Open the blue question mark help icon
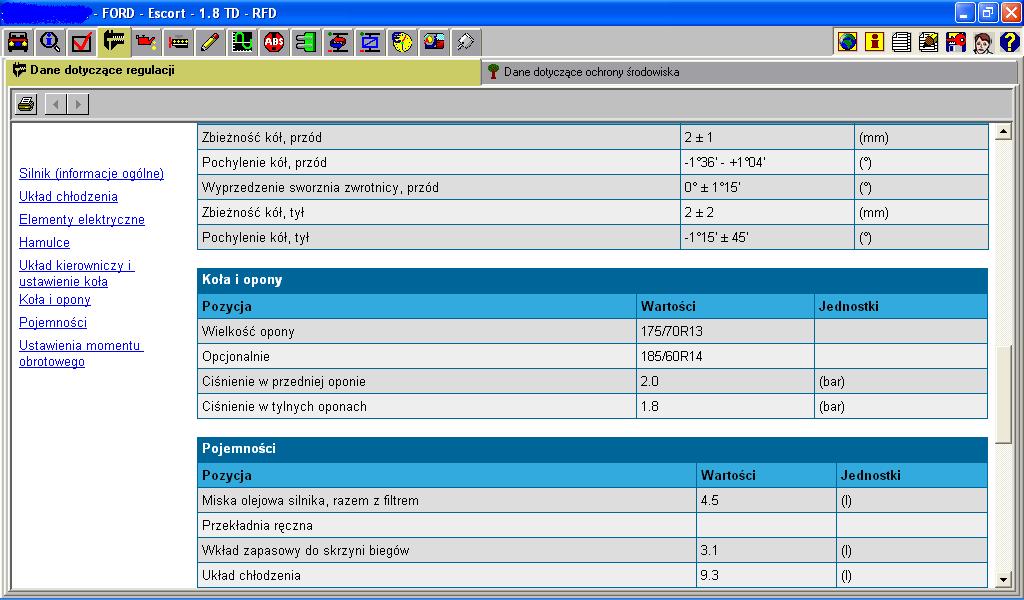1024x600 pixels. coord(1009,42)
